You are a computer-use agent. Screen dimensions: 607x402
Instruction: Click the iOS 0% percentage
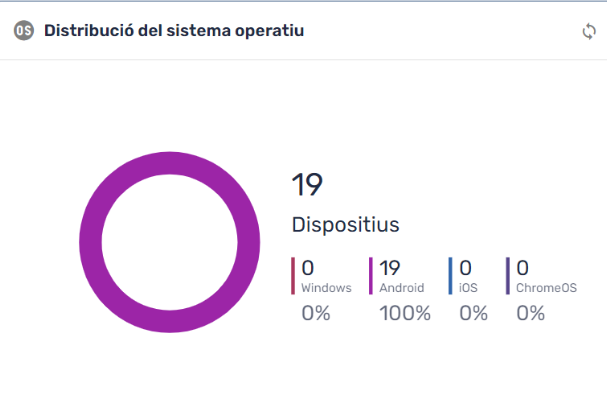point(473,313)
